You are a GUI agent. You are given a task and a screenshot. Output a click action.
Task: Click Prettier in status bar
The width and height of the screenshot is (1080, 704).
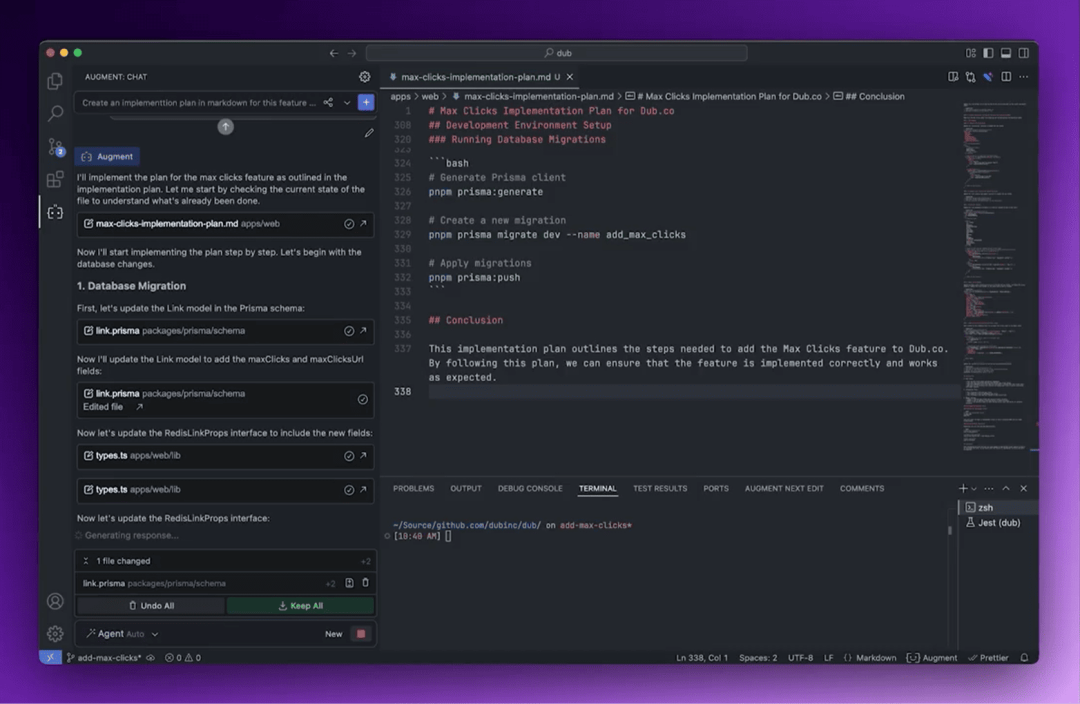(x=988, y=658)
